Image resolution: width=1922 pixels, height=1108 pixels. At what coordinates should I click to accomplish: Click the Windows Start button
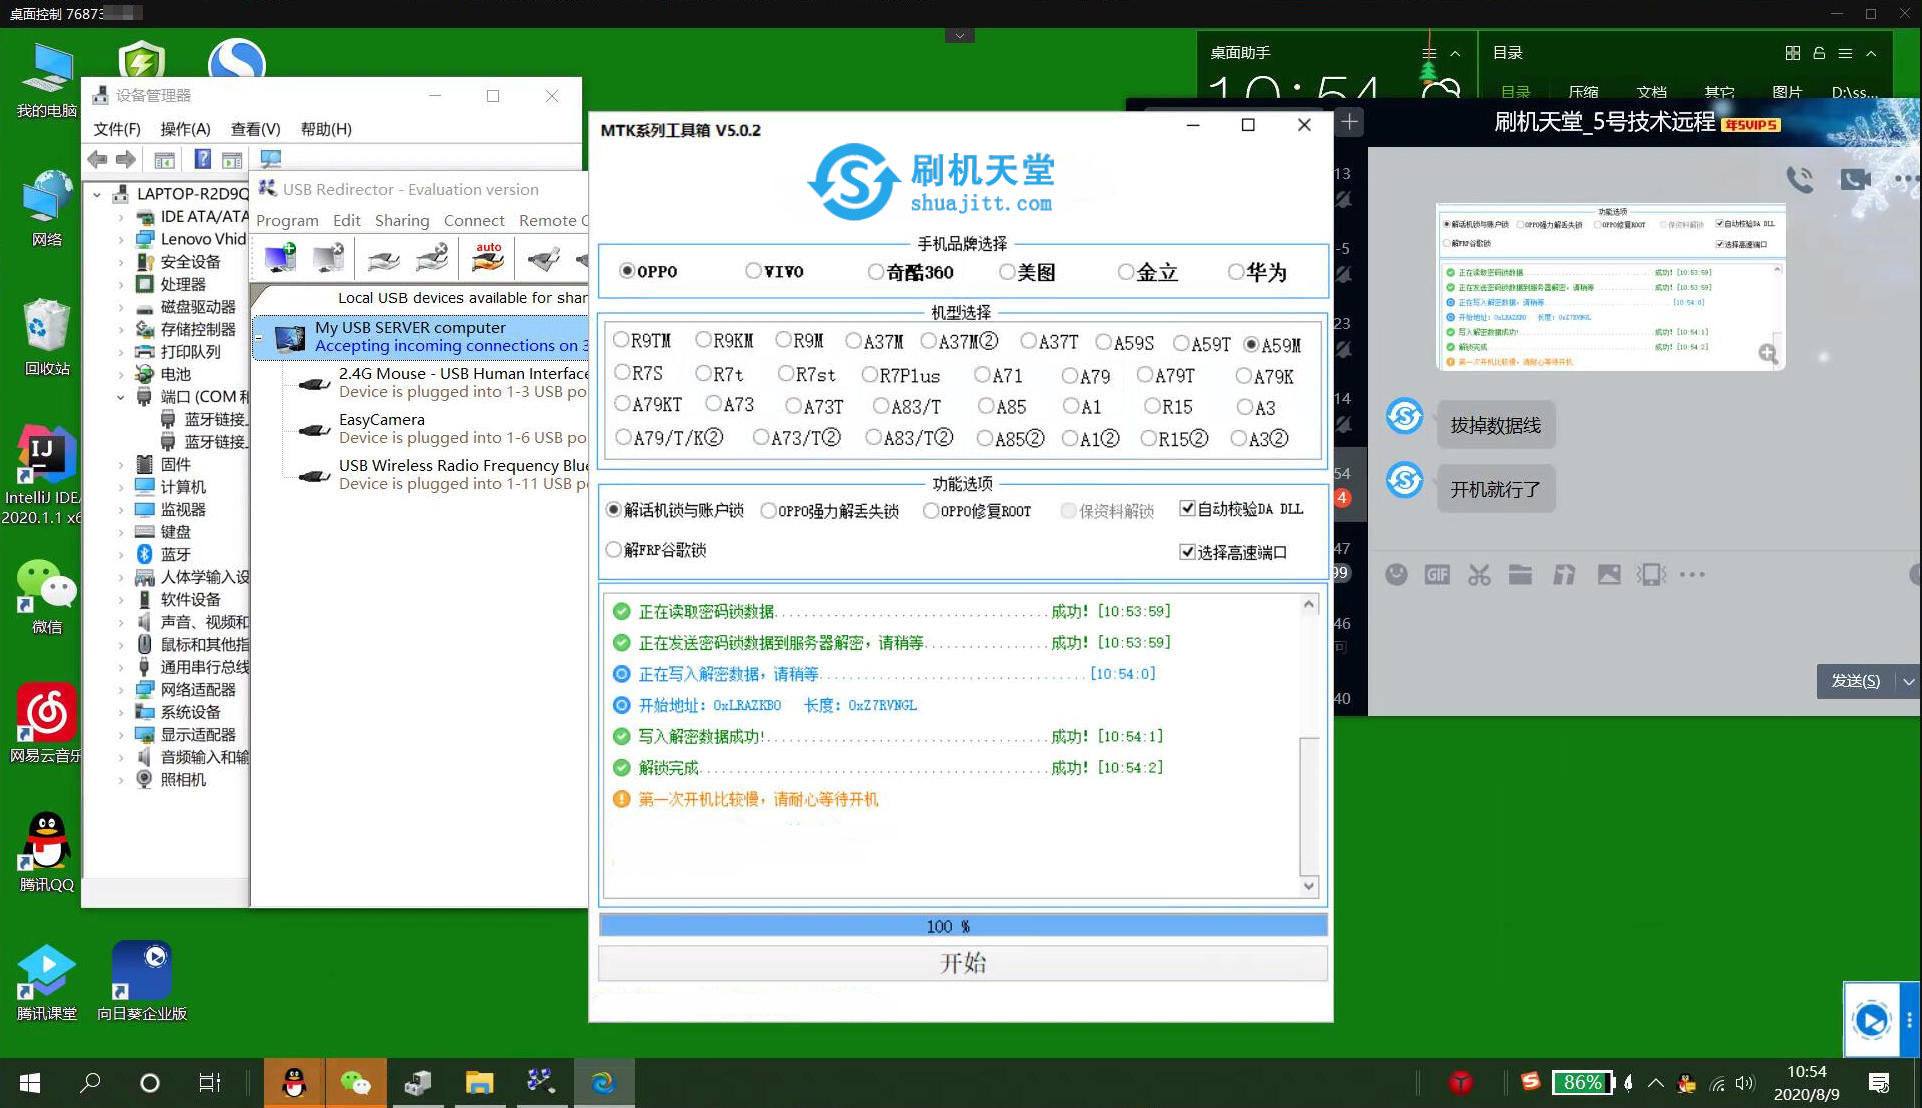click(30, 1083)
